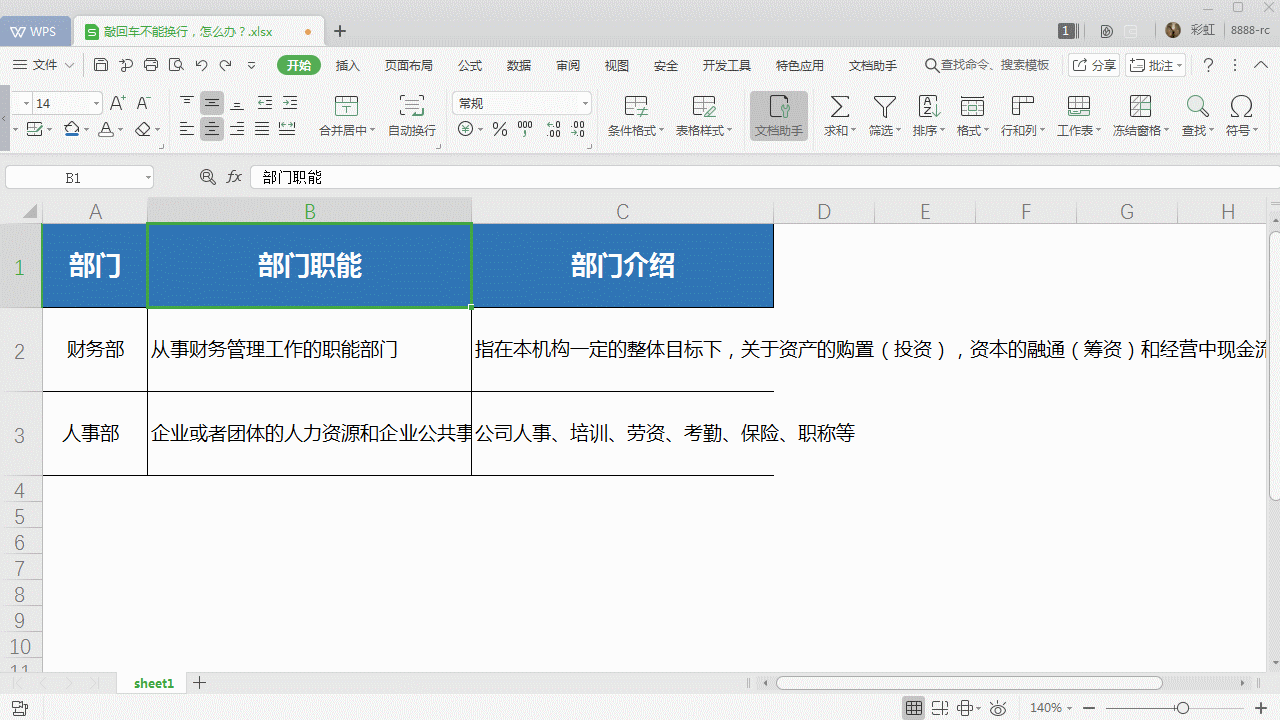Image resolution: width=1280 pixels, height=720 pixels.
Task: Open the Filter (筛选) tool
Action: point(884,116)
